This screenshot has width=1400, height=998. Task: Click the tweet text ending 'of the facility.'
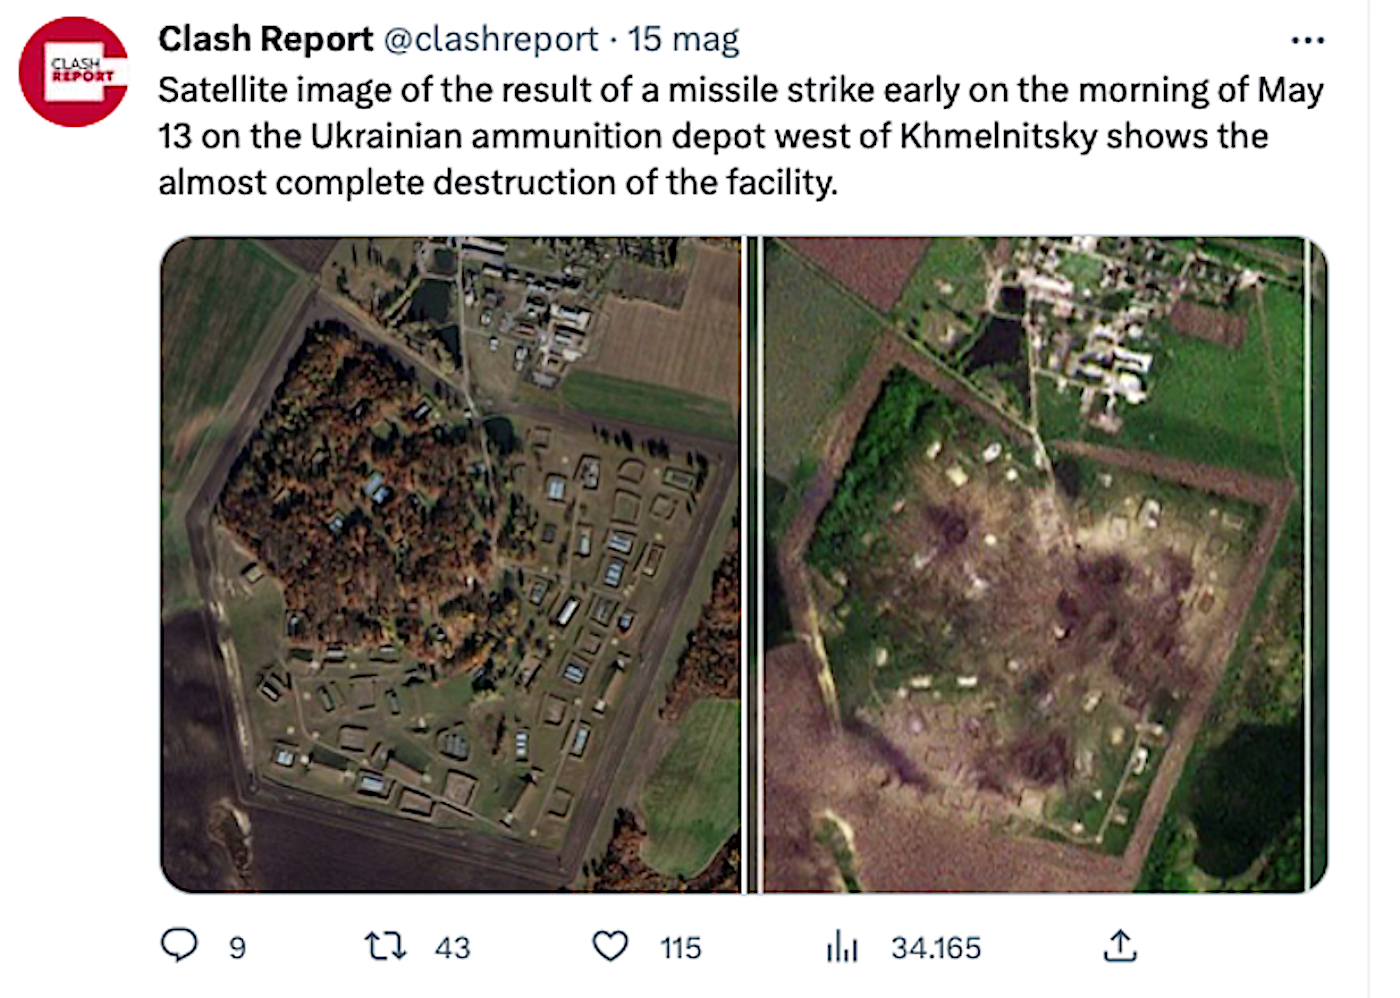coord(741,136)
